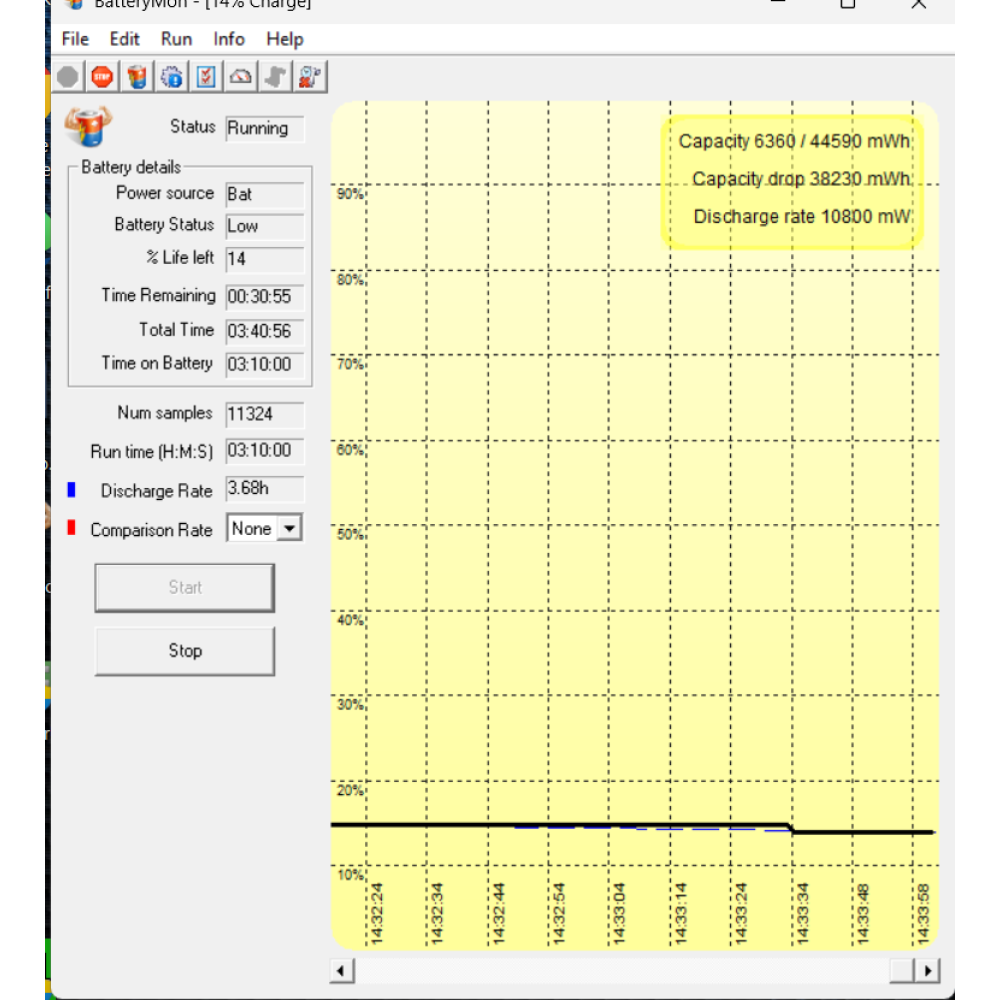Click the gear with info badge icon
Screen dimensions: 1000x1000
[x=172, y=77]
